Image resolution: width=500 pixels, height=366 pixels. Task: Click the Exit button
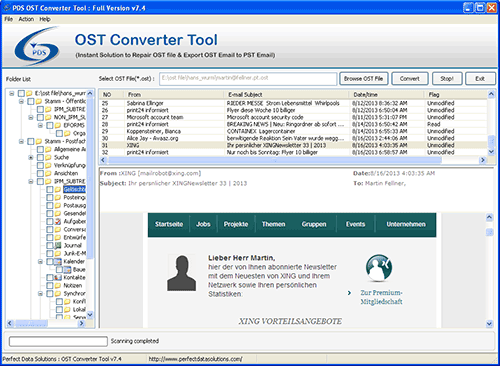(x=480, y=79)
